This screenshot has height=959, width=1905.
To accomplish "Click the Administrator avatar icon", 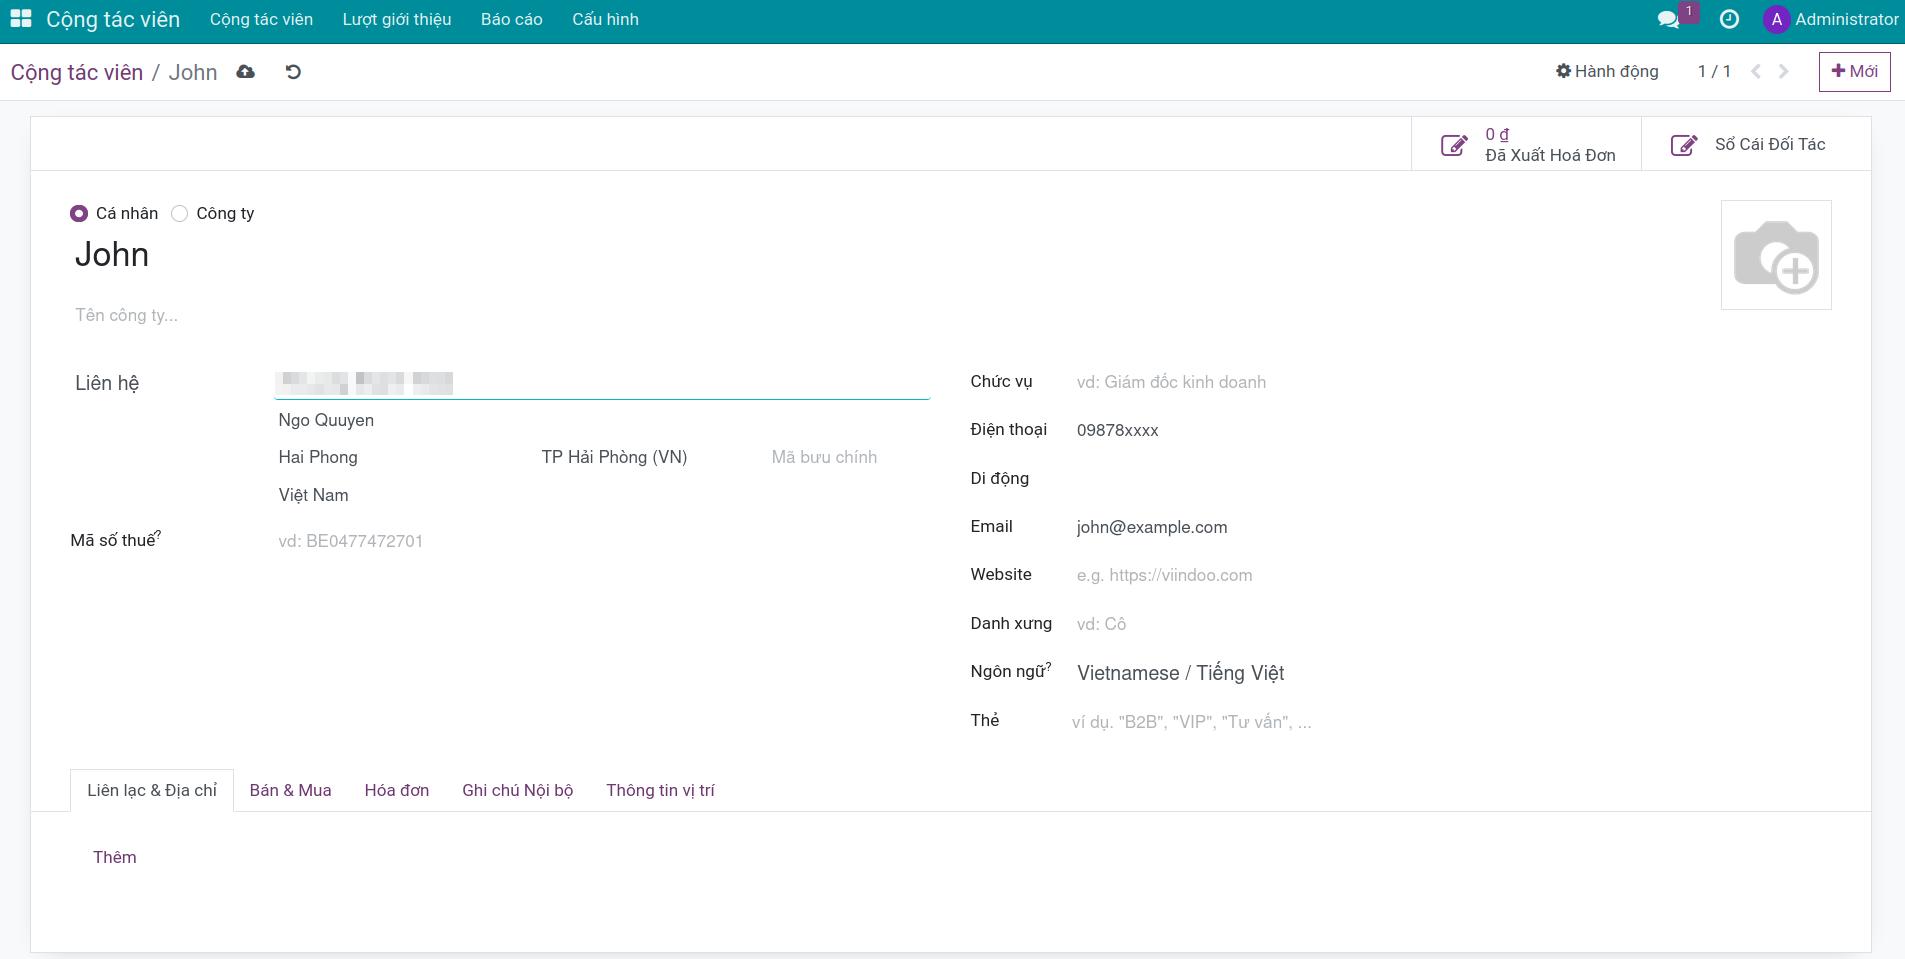I will pyautogui.click(x=1777, y=19).
